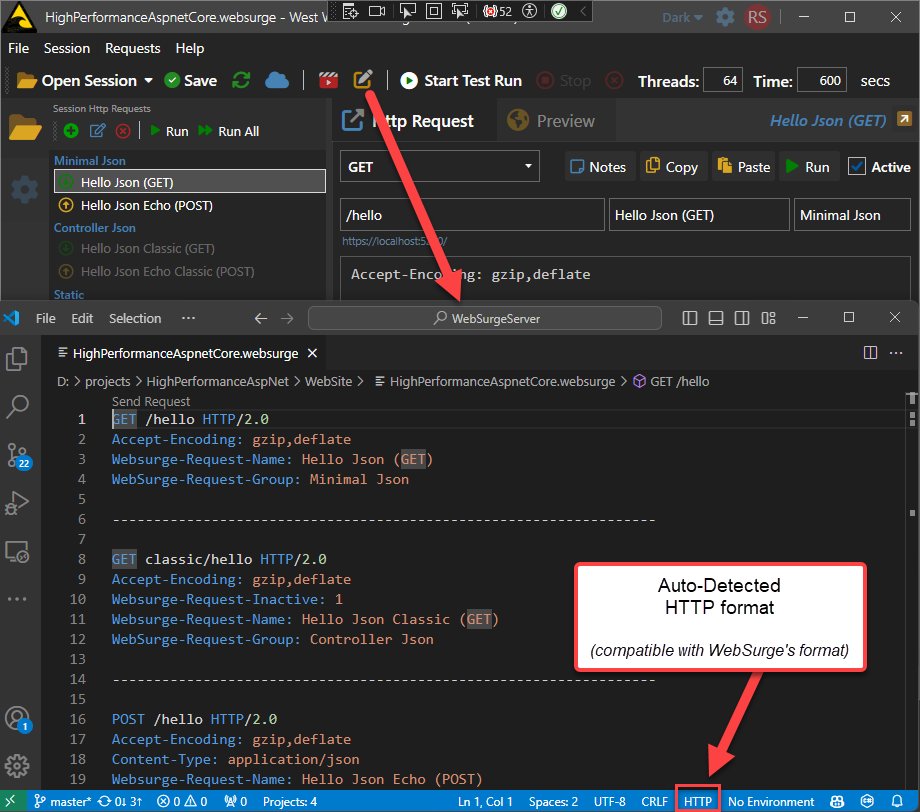Click the Time seconds input field

821,80
